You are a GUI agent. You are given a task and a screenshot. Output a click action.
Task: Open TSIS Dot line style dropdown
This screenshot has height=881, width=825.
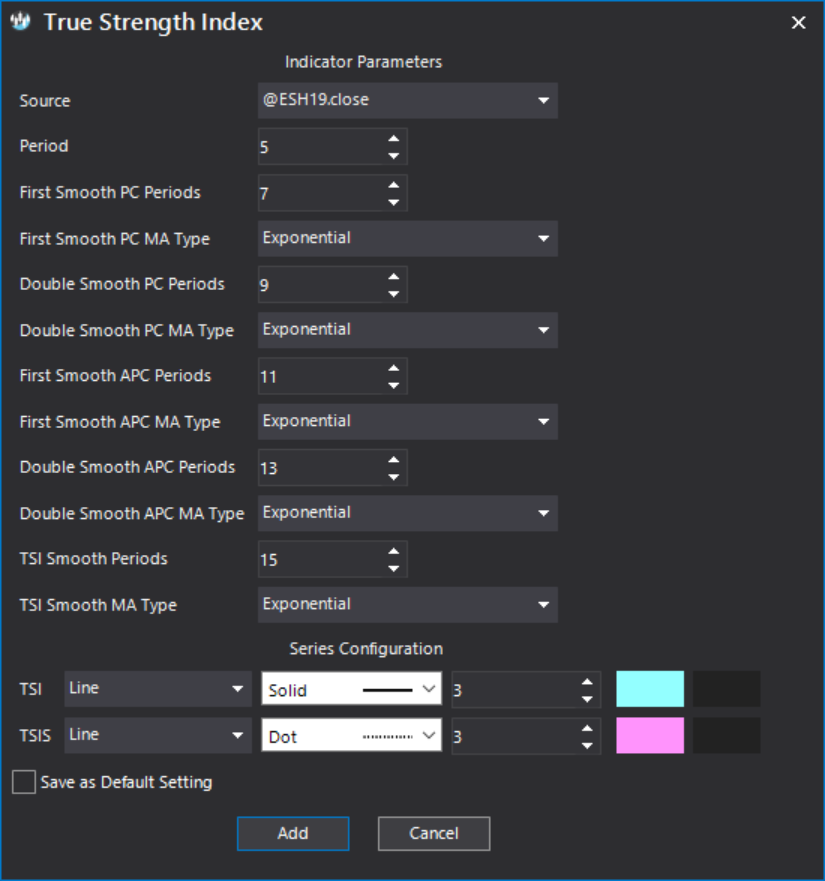point(351,735)
